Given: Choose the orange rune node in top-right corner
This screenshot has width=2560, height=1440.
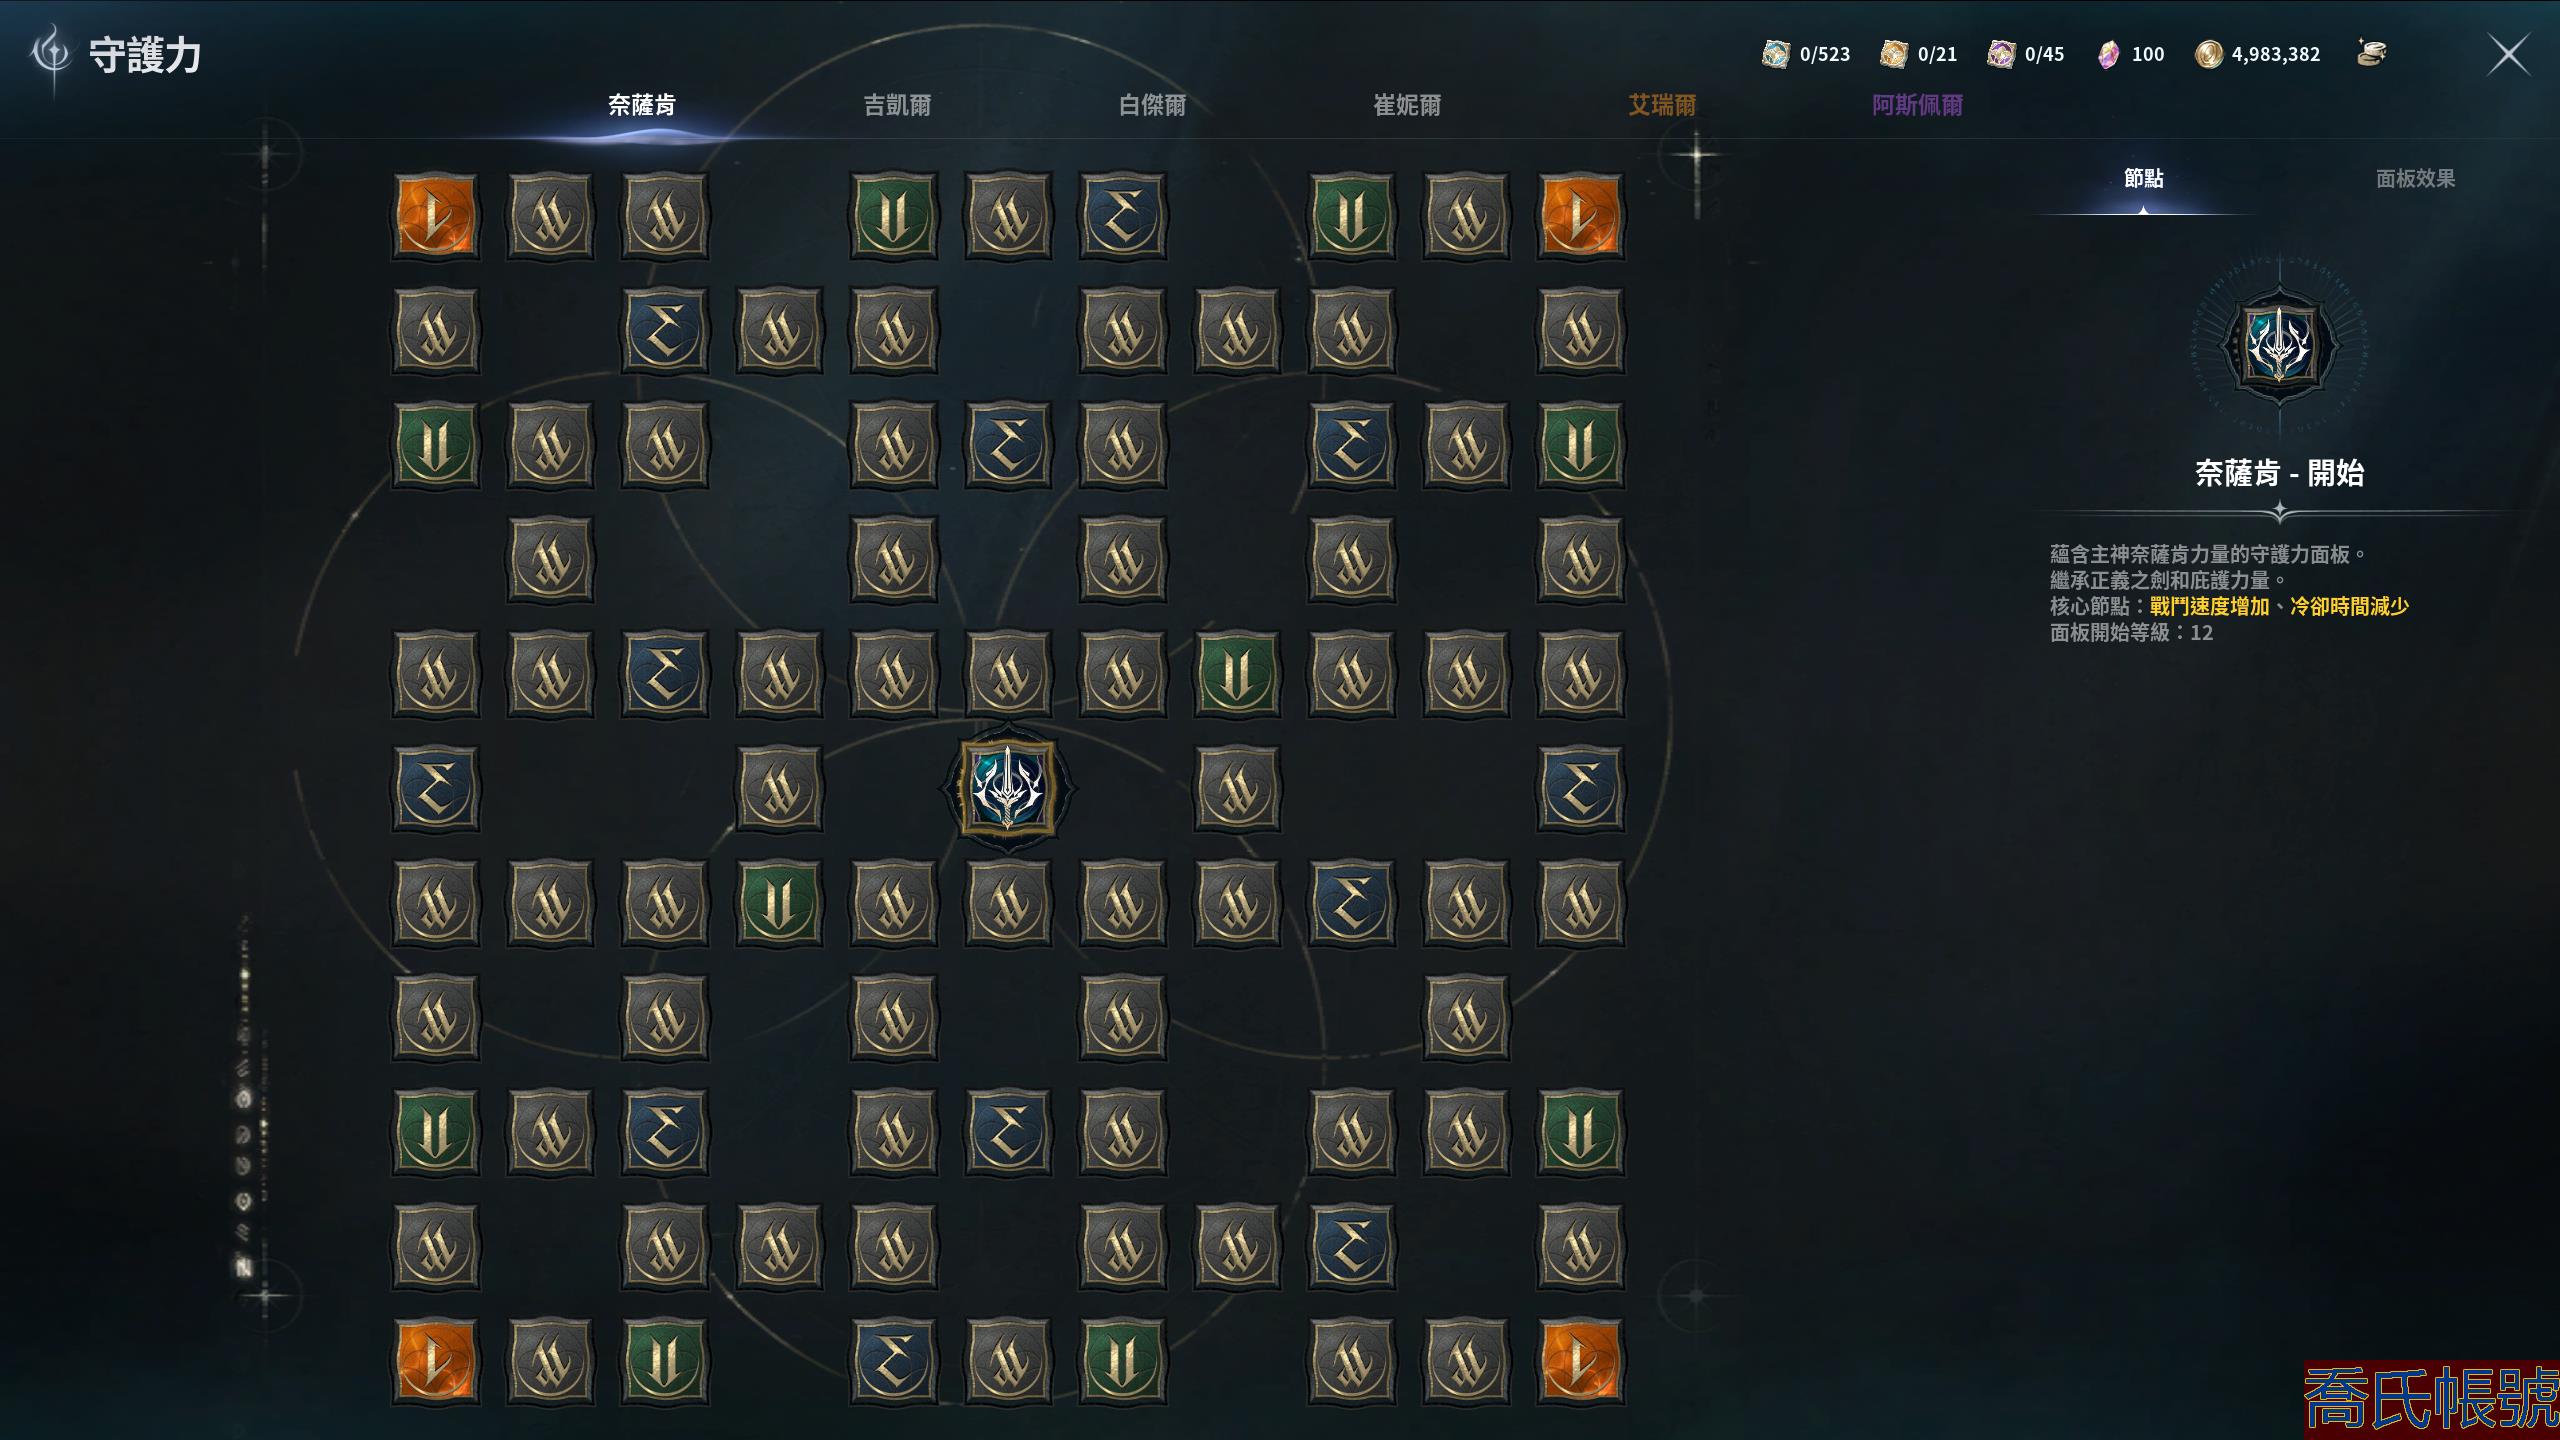Looking at the screenshot, I should pyautogui.click(x=1580, y=217).
